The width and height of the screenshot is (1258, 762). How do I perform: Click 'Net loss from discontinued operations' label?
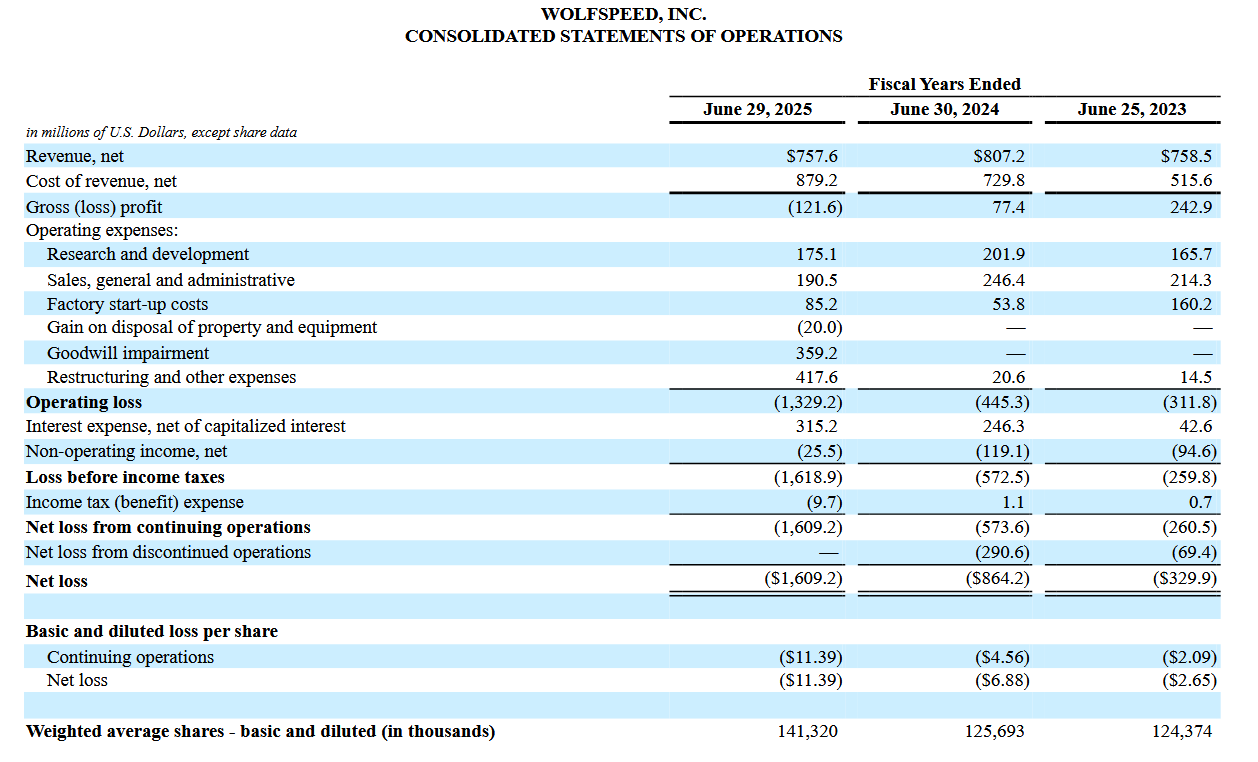168,552
